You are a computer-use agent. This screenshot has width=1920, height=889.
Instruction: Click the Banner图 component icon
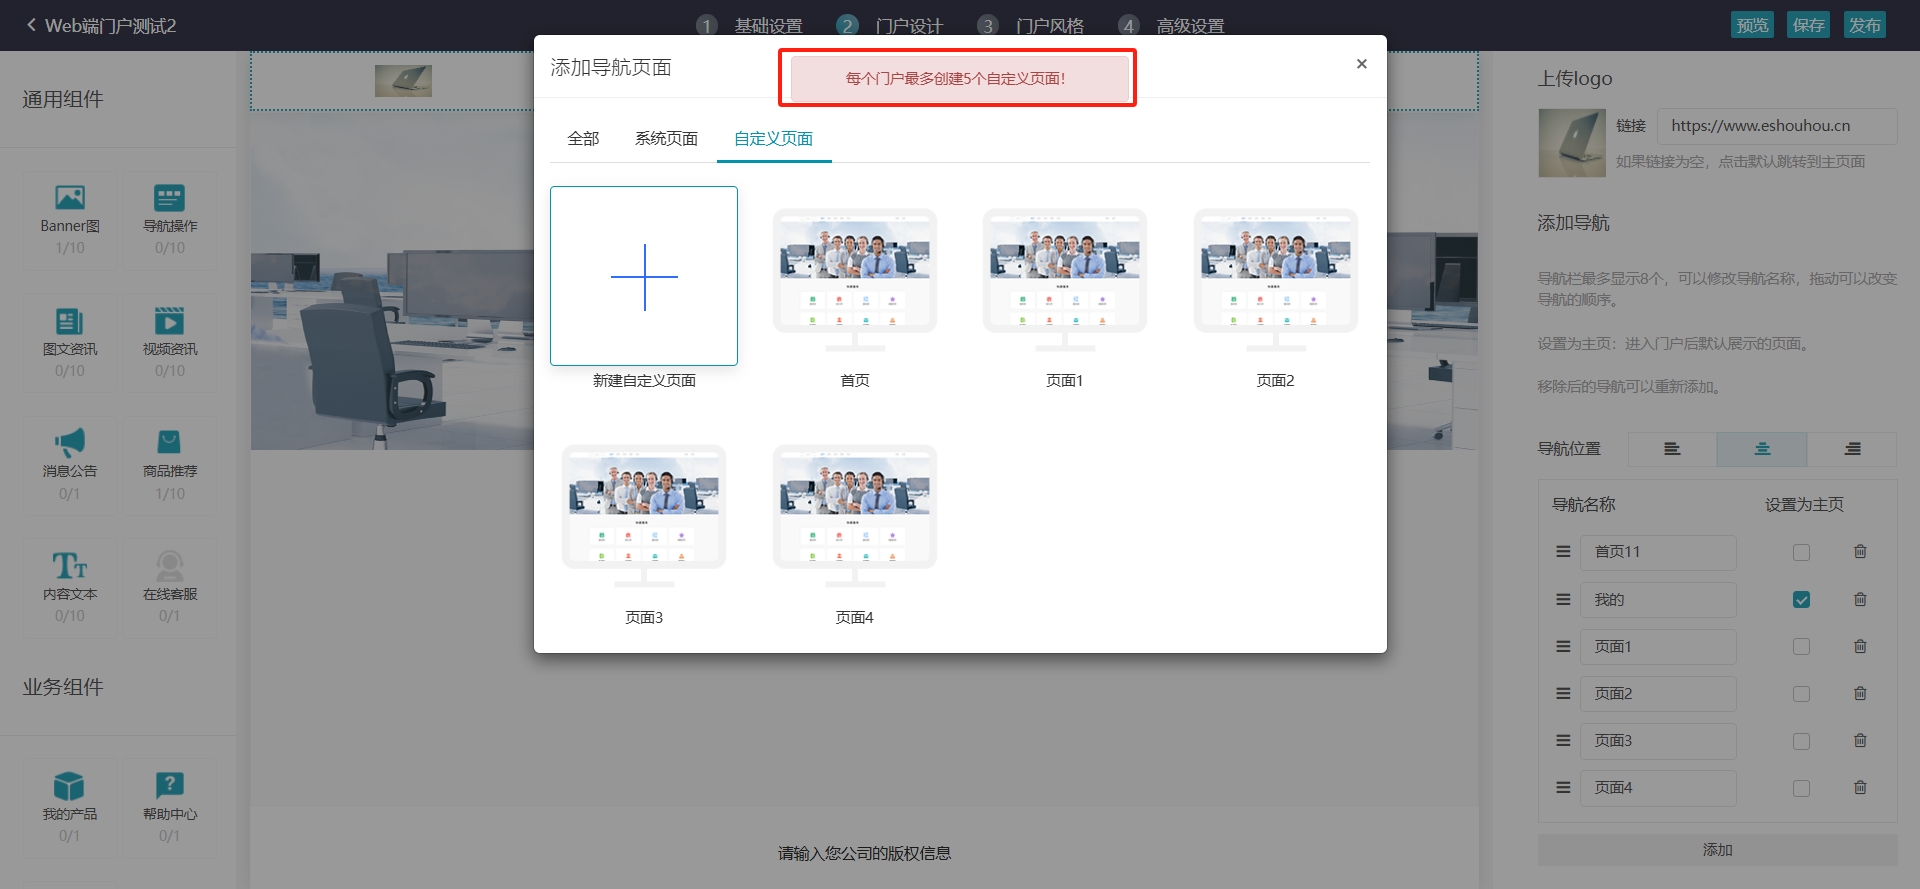70,197
